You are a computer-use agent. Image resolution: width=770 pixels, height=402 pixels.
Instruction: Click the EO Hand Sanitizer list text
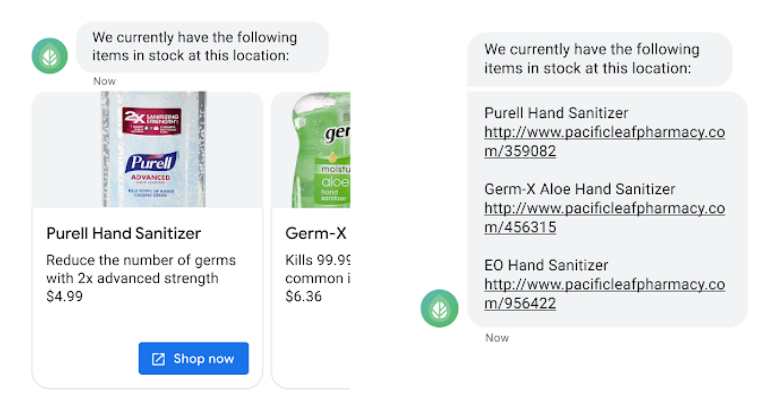click(547, 265)
